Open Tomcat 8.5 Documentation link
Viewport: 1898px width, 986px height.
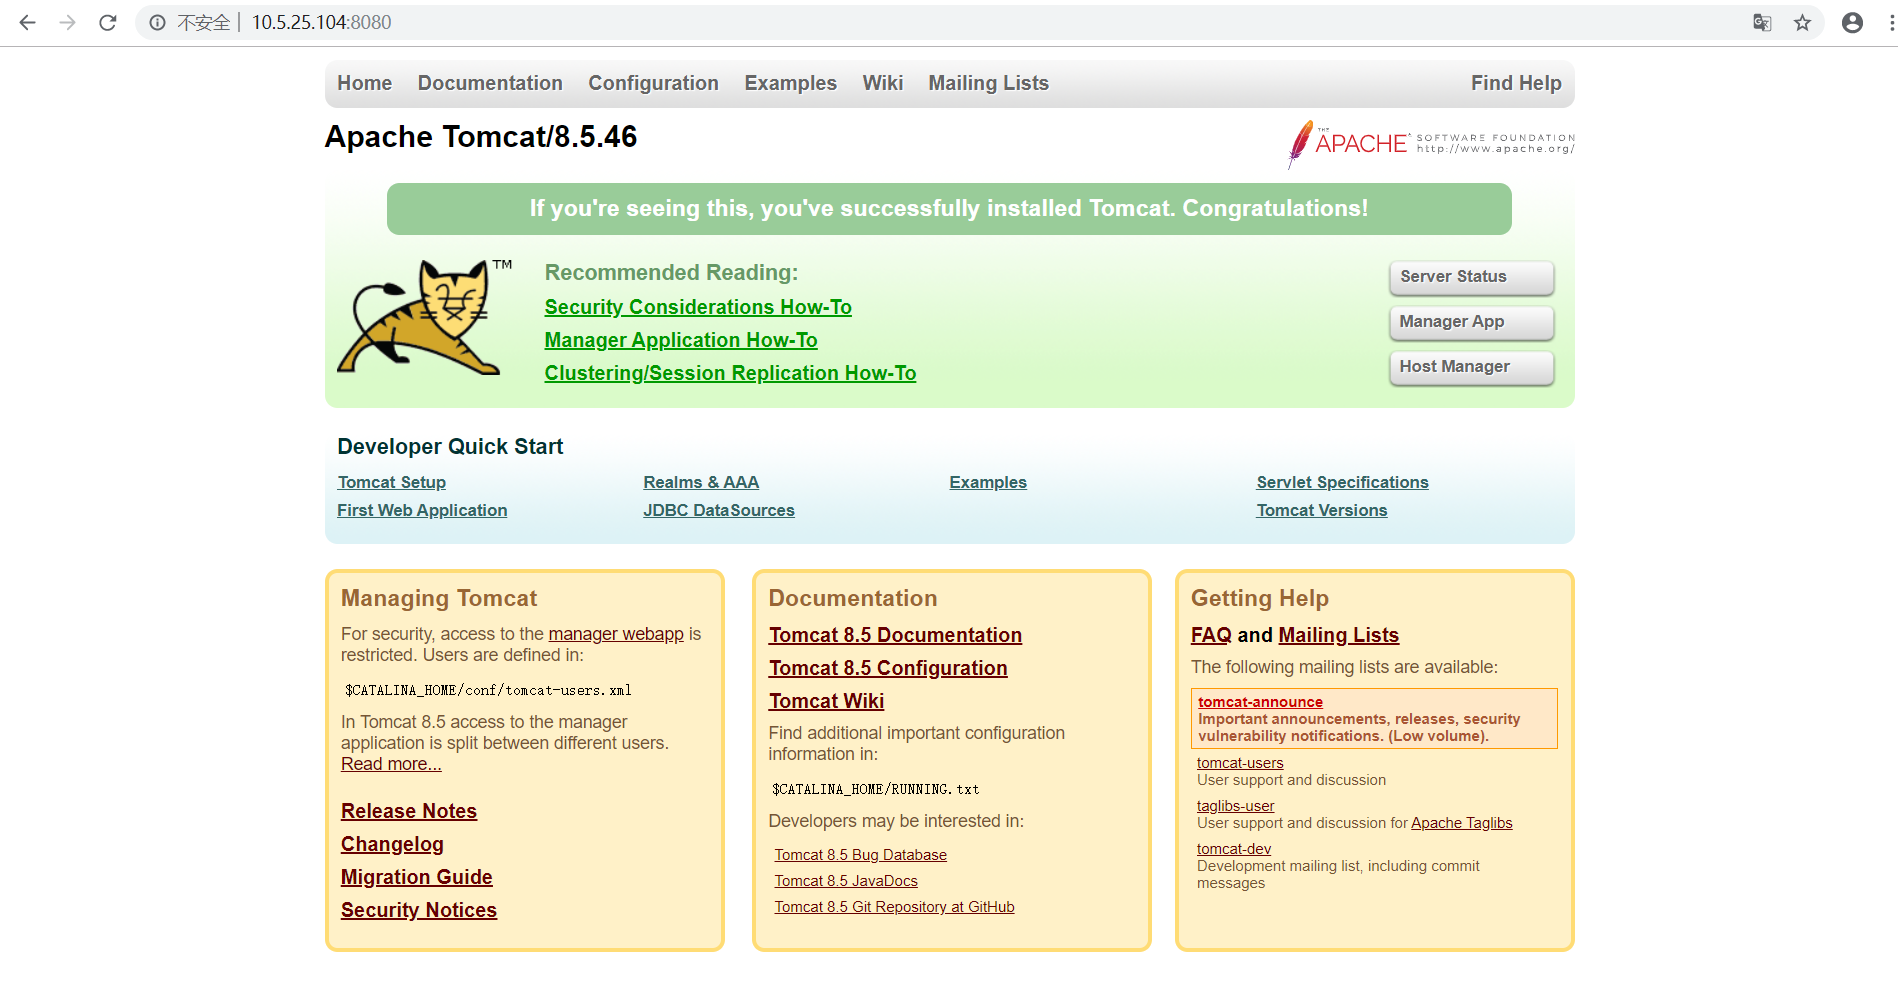(x=895, y=635)
